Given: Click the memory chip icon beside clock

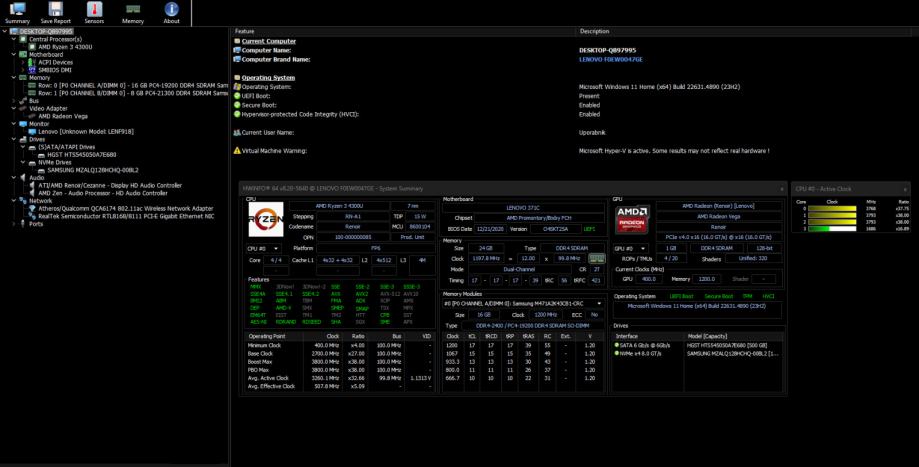Looking at the screenshot, I should pyautogui.click(x=597, y=258).
